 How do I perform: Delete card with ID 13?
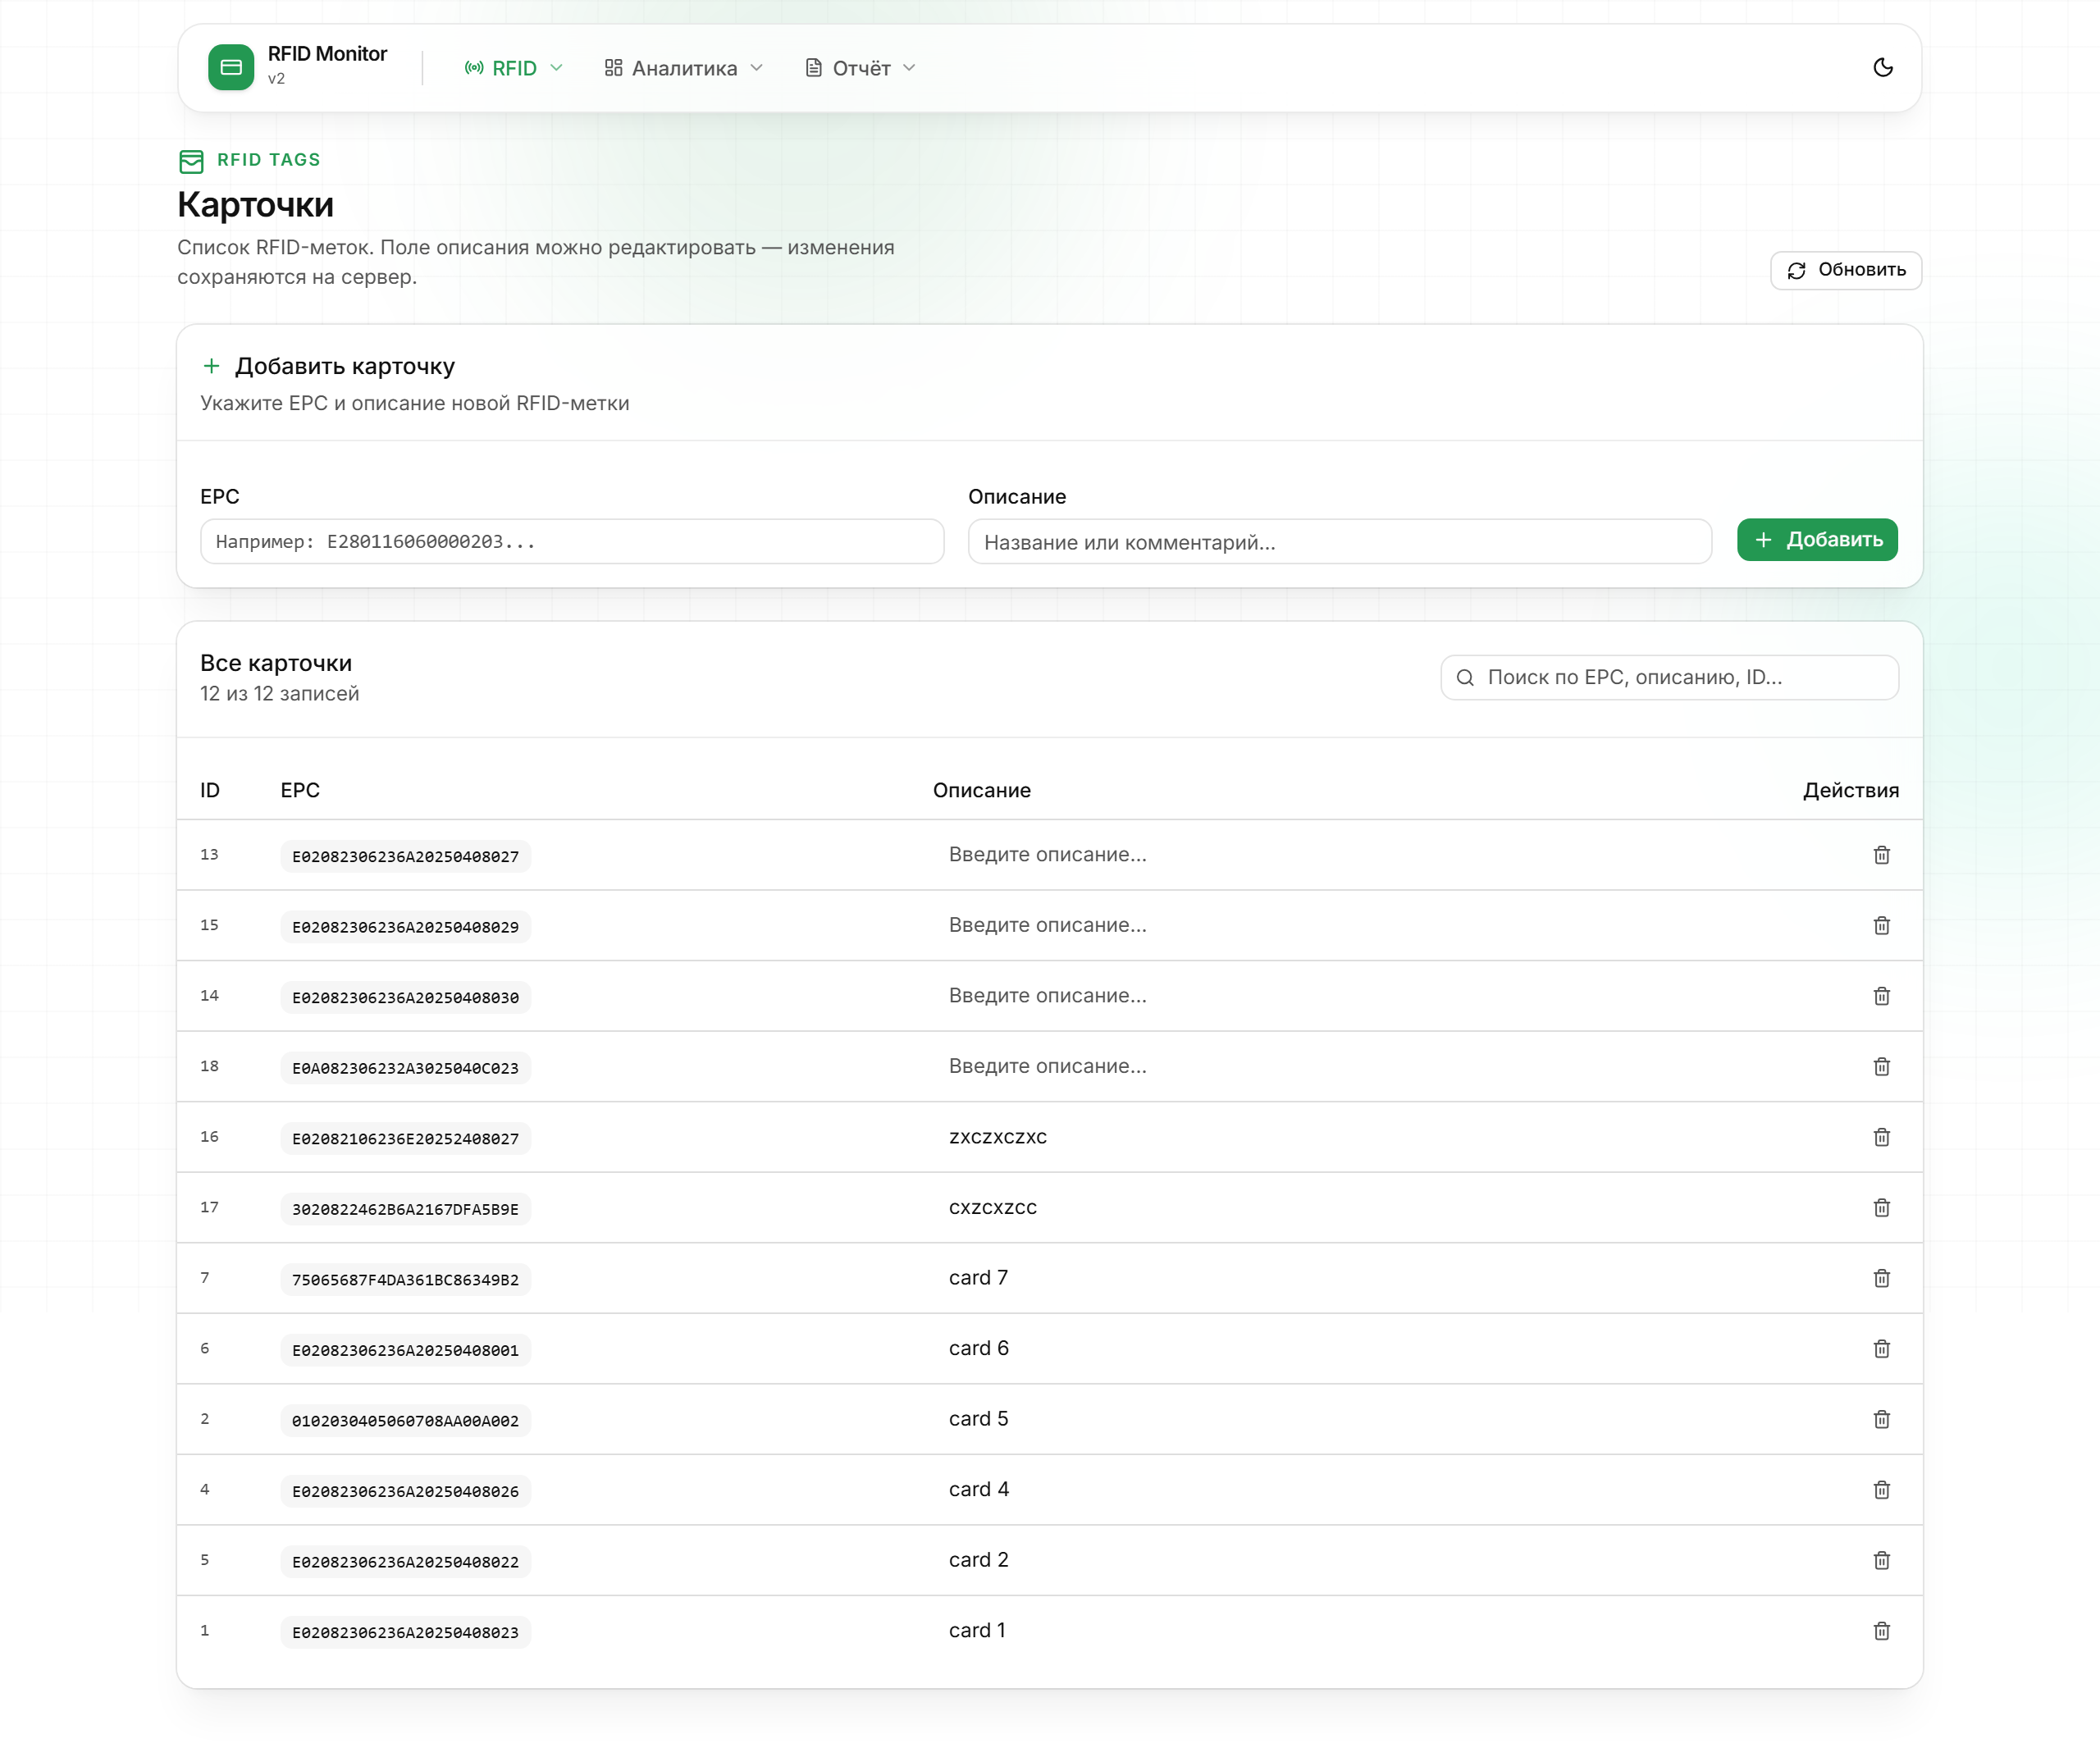point(1881,855)
